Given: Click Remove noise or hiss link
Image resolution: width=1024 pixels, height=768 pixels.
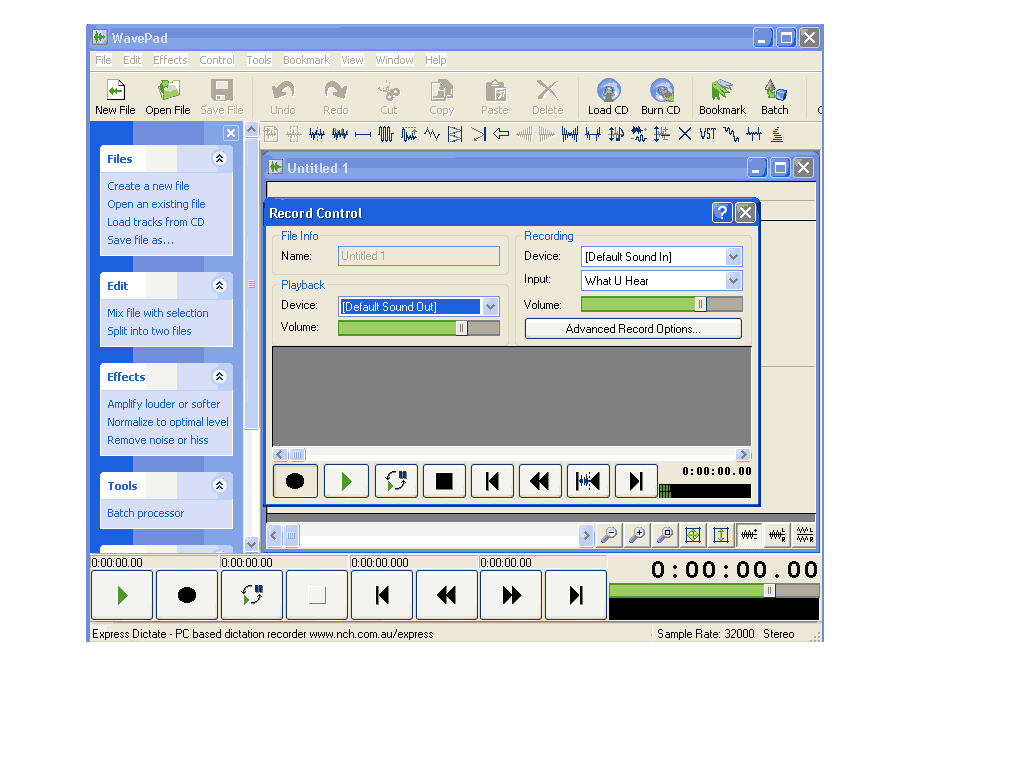Looking at the screenshot, I should click(157, 440).
